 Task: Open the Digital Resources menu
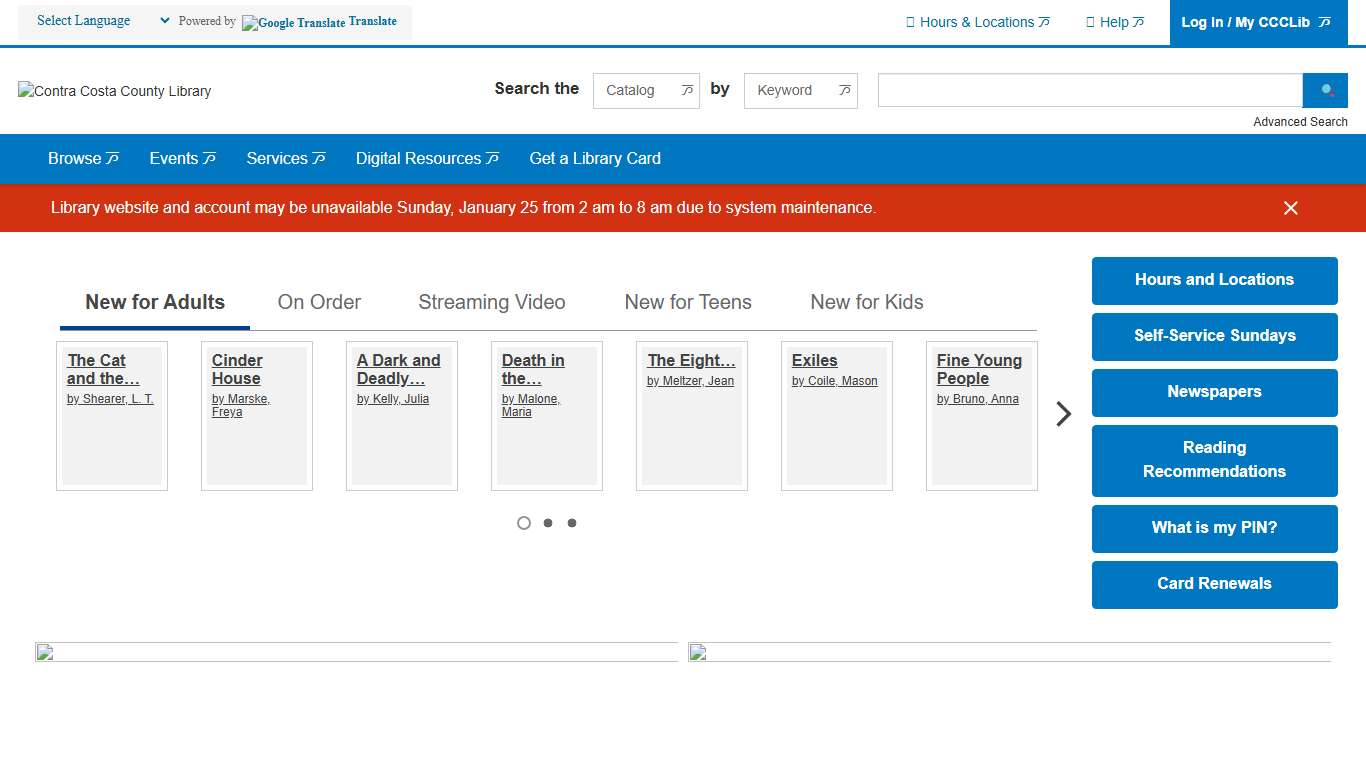tap(427, 158)
